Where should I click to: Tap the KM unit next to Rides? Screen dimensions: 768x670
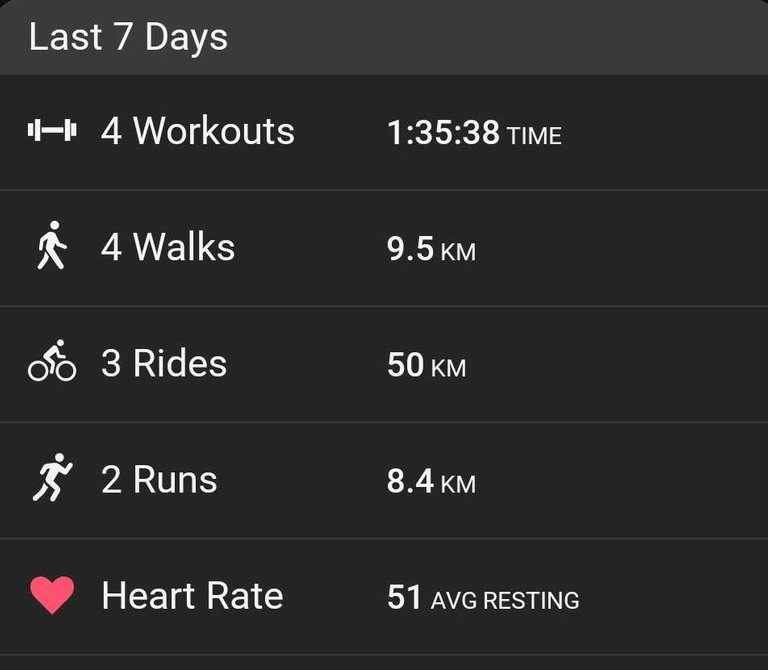click(448, 368)
